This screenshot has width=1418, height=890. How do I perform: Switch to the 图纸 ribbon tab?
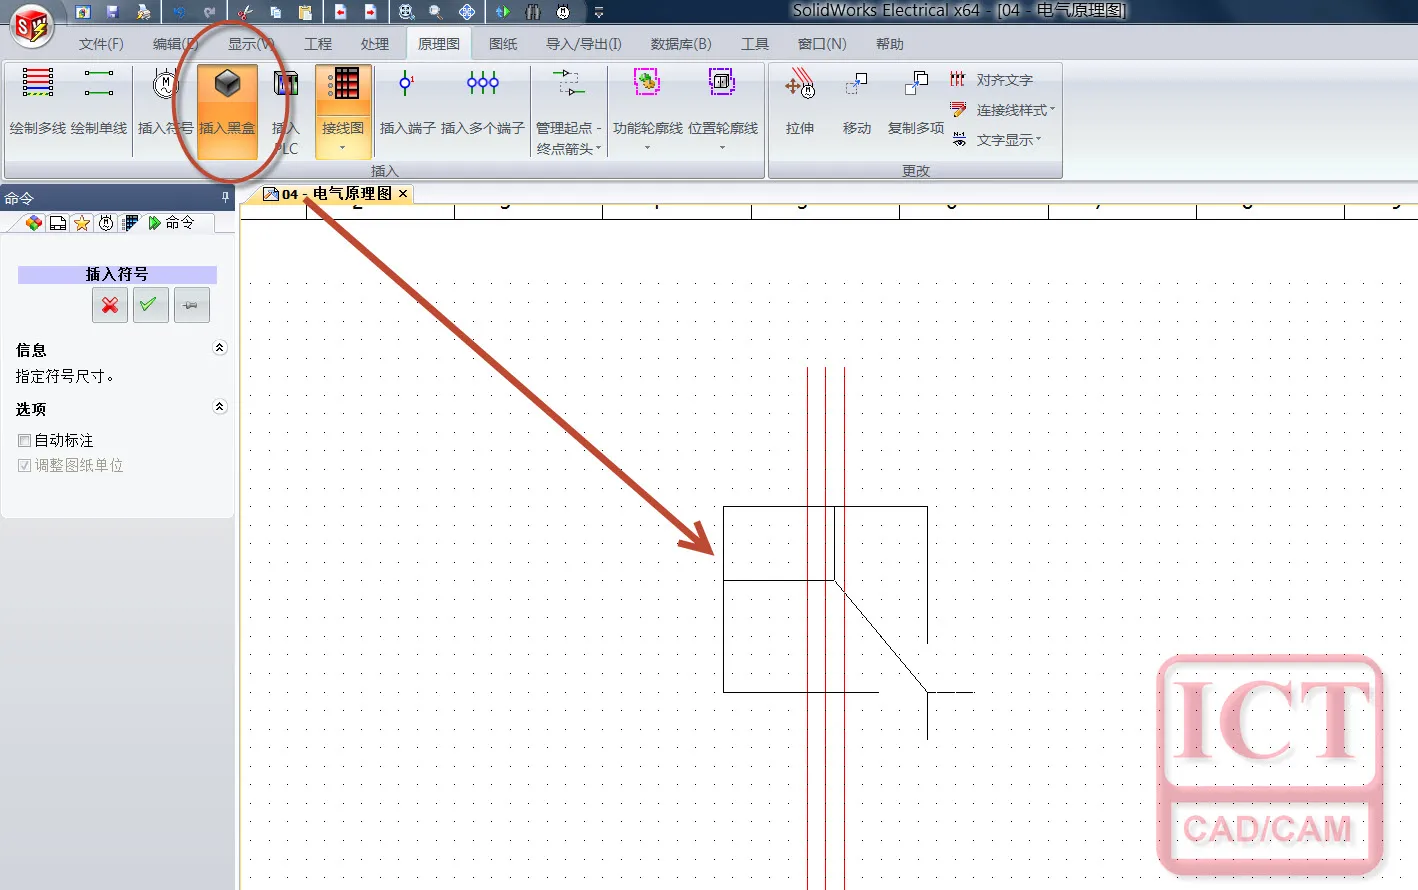pyautogui.click(x=503, y=44)
